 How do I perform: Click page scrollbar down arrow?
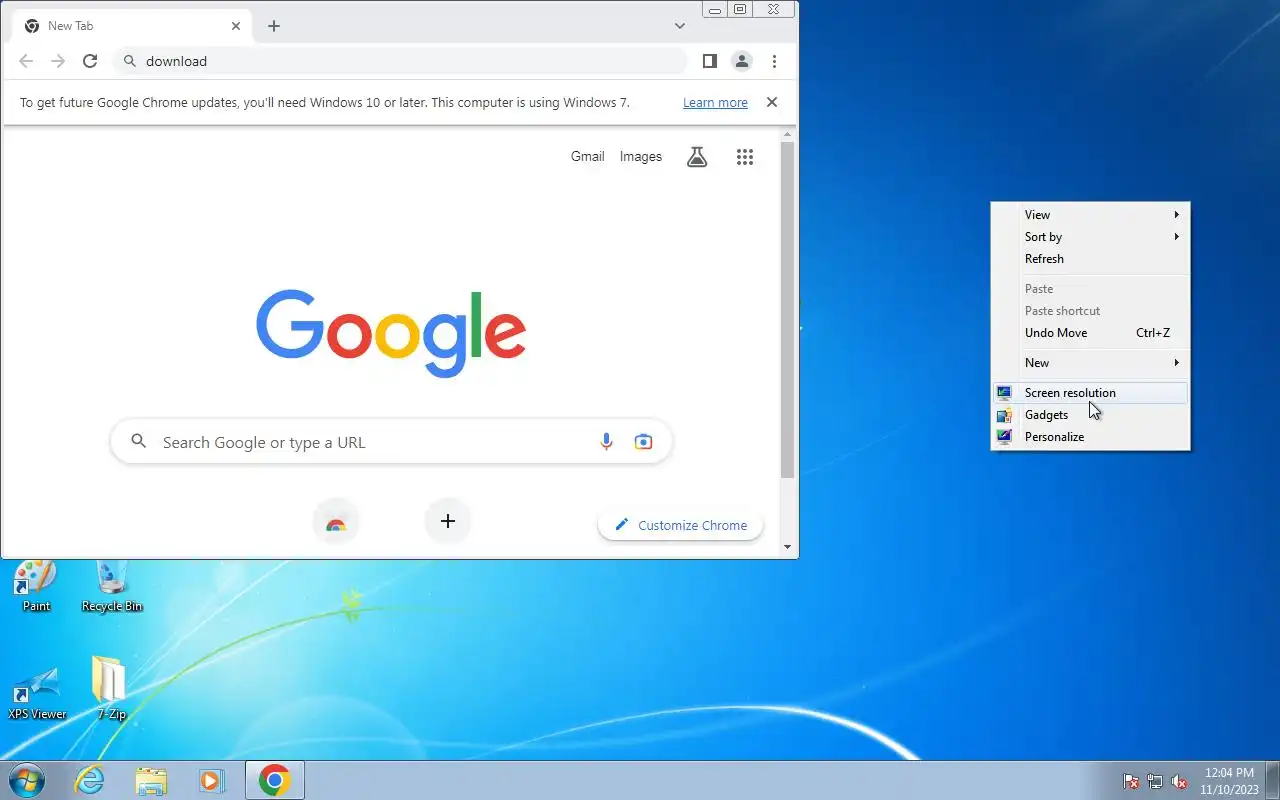[x=787, y=547]
